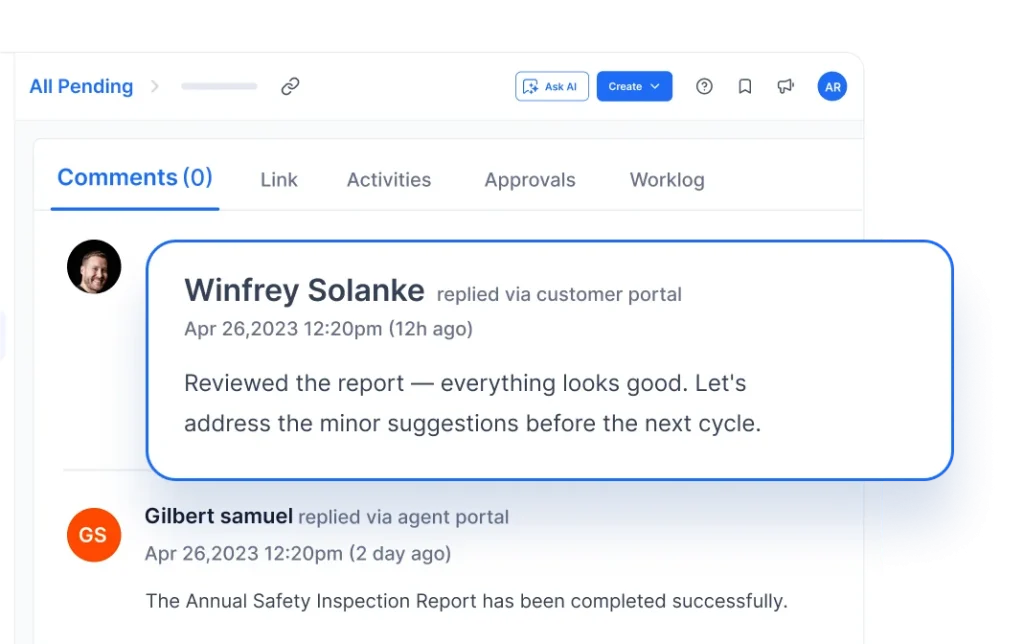Open the AR account avatar
This screenshot has height=644, width=1024.
pyautogui.click(x=832, y=86)
